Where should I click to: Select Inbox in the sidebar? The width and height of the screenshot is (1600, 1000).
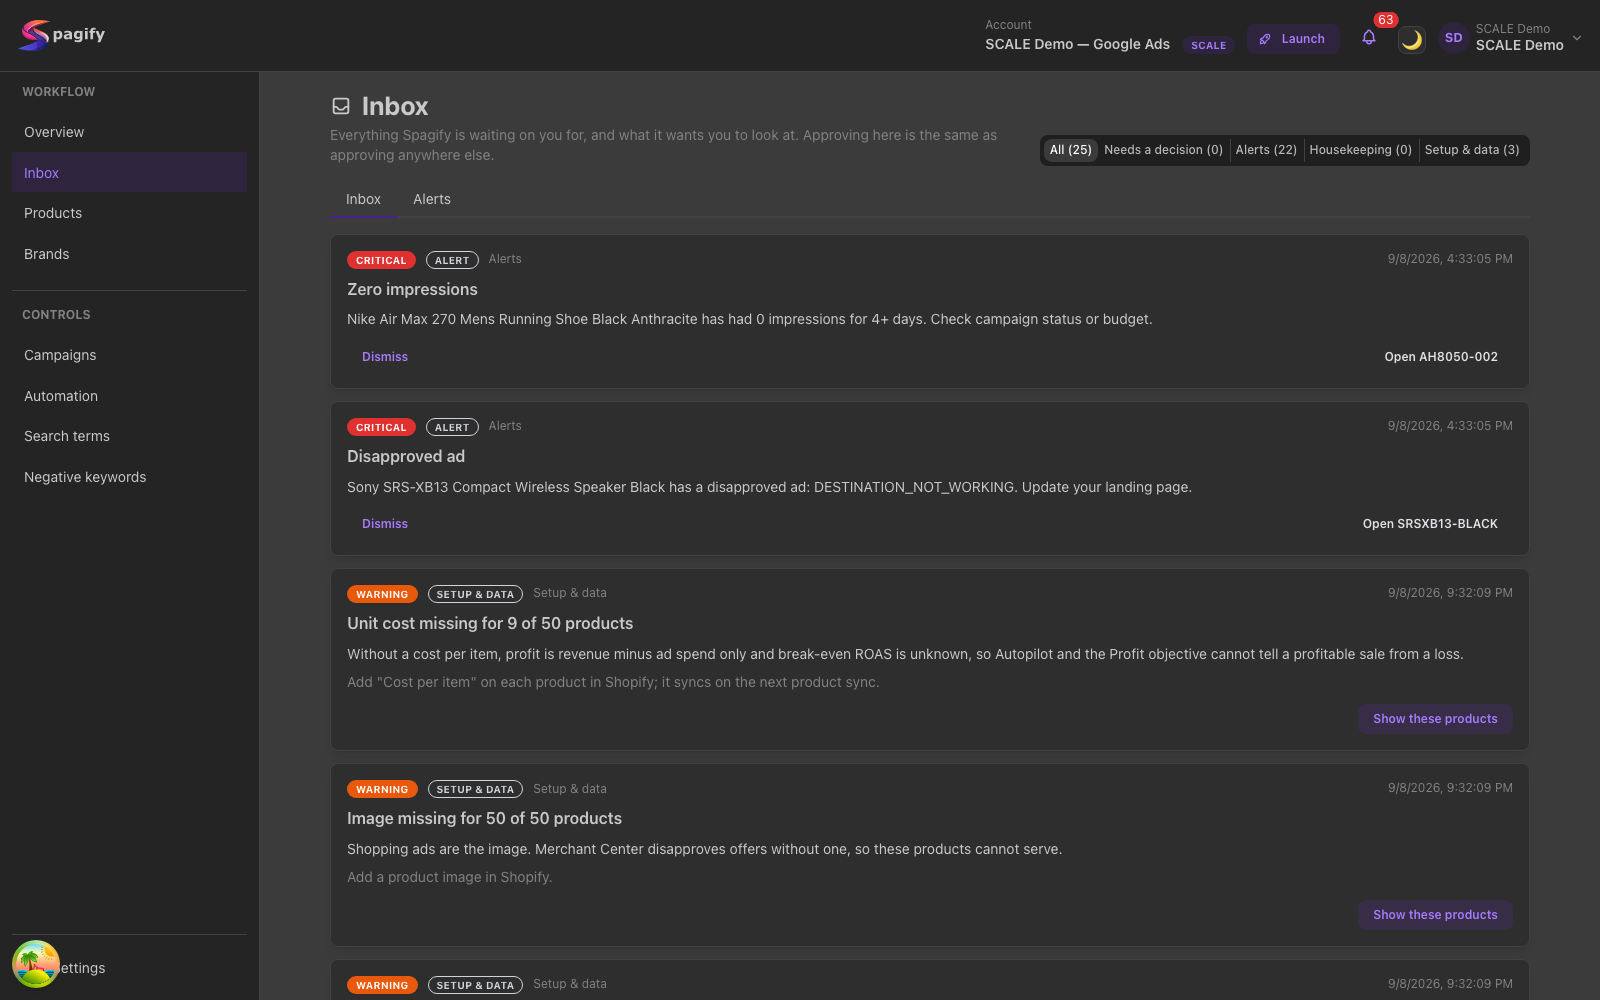tap(129, 173)
